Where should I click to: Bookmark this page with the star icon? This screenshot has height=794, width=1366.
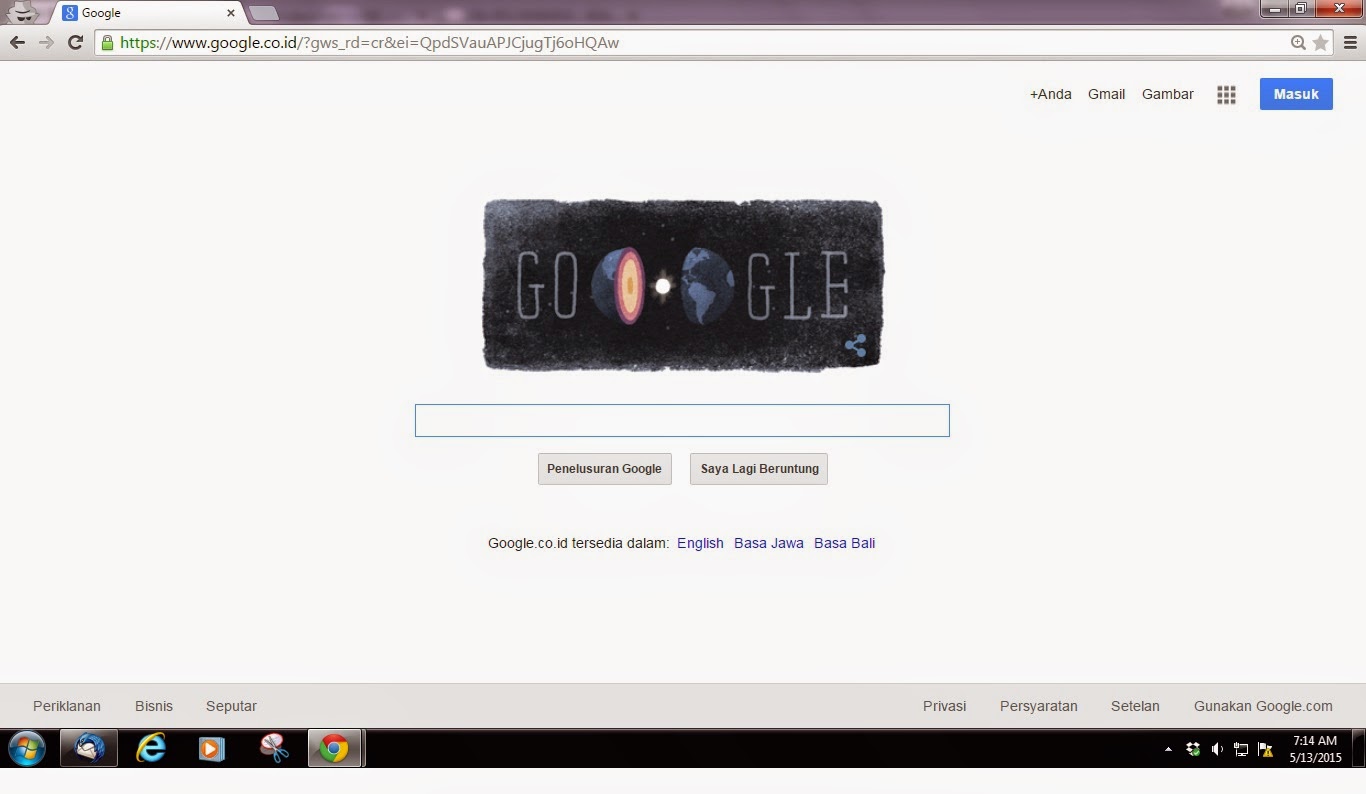coord(1320,43)
